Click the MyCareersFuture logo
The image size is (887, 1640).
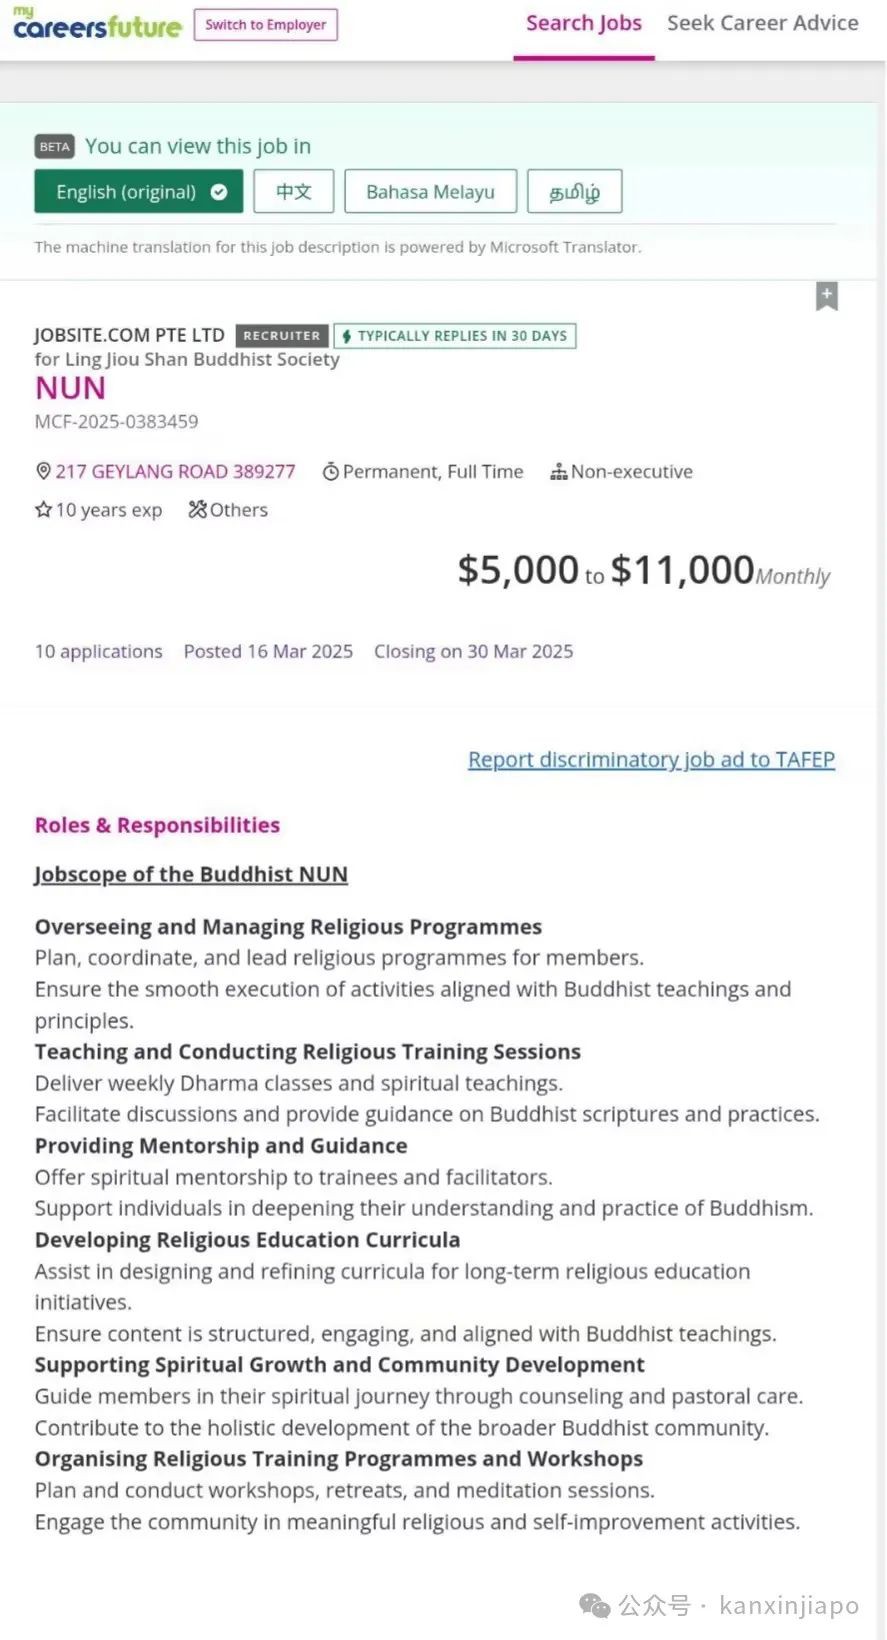[x=97, y=23]
